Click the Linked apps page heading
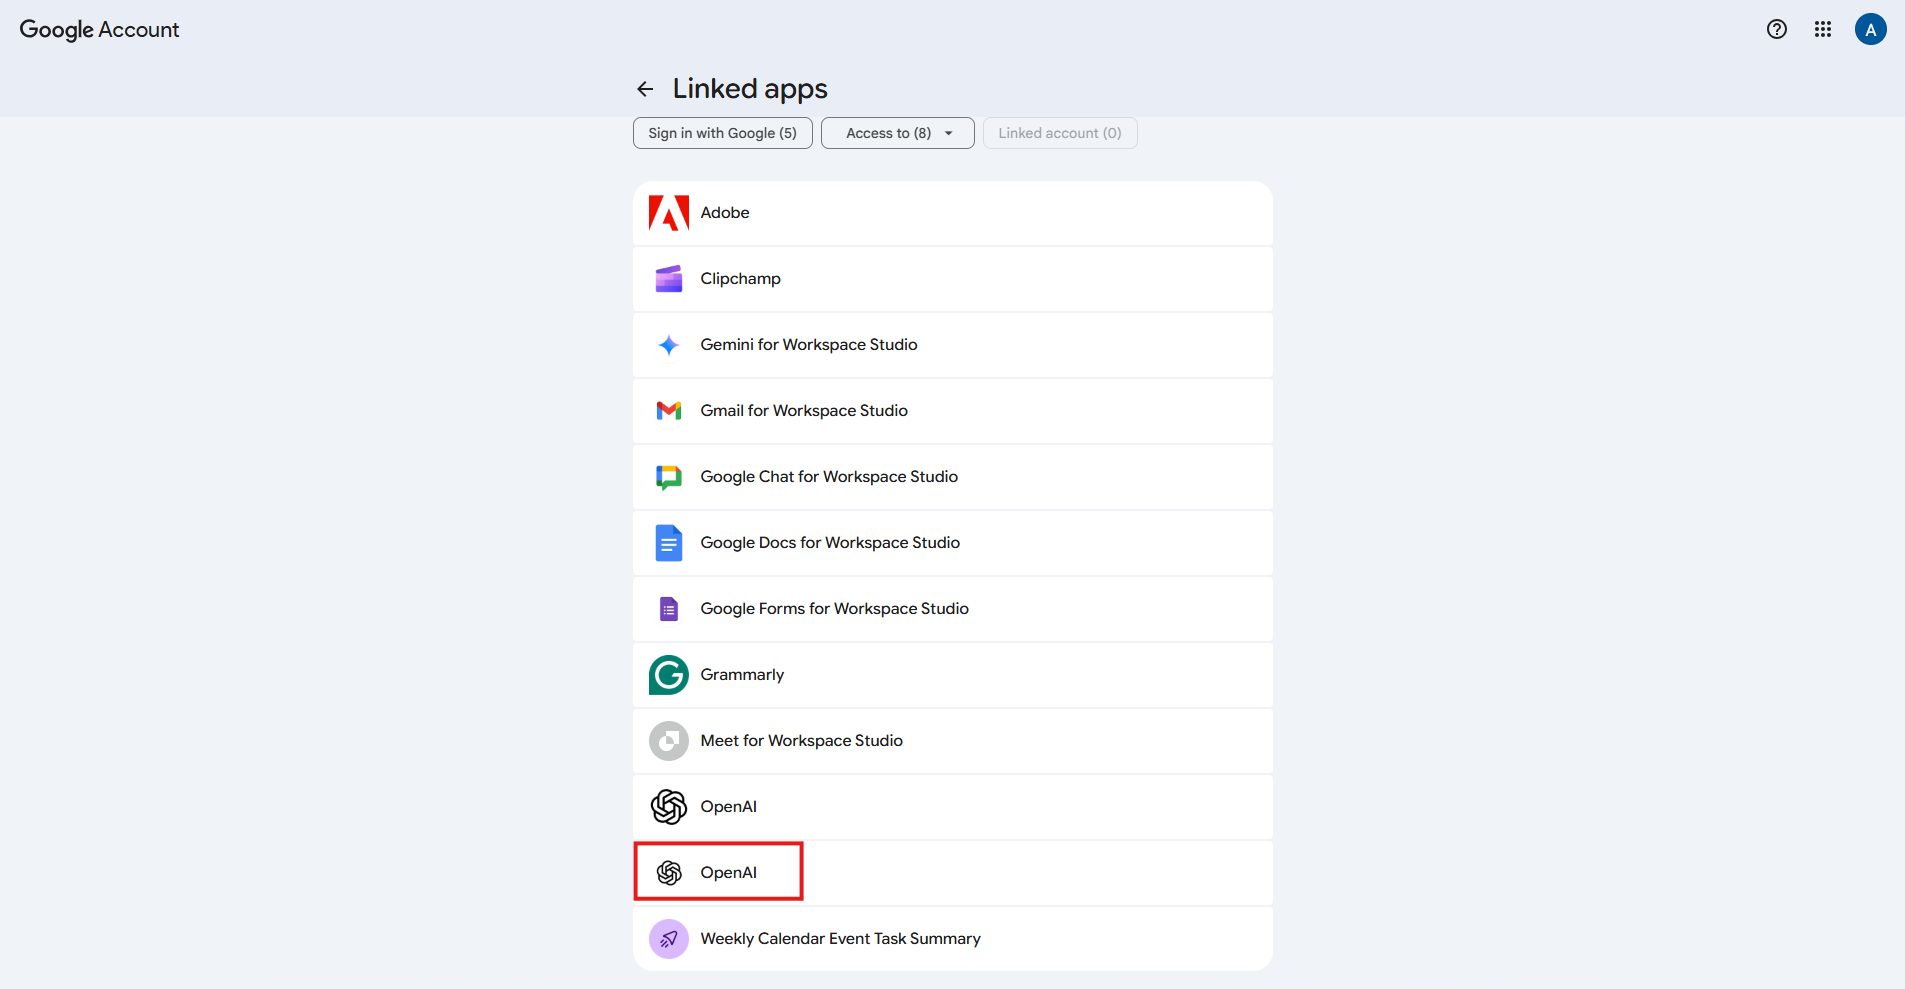The height and width of the screenshot is (989, 1905). (750, 89)
